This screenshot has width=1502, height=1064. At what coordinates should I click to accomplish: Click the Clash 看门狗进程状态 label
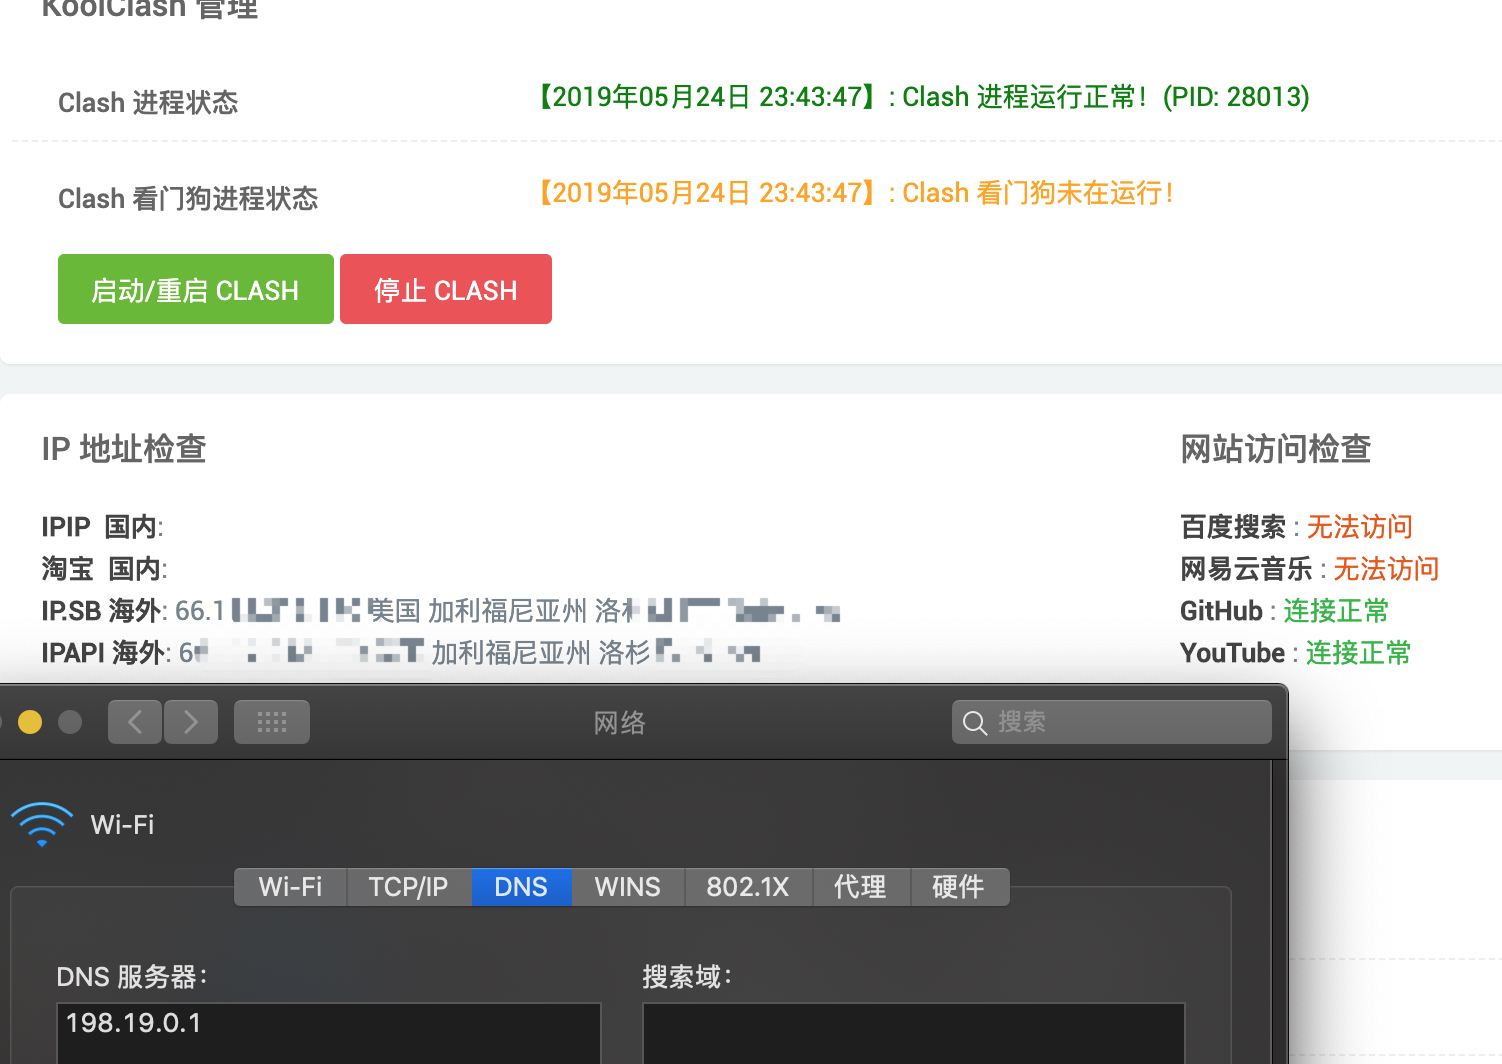point(188,199)
